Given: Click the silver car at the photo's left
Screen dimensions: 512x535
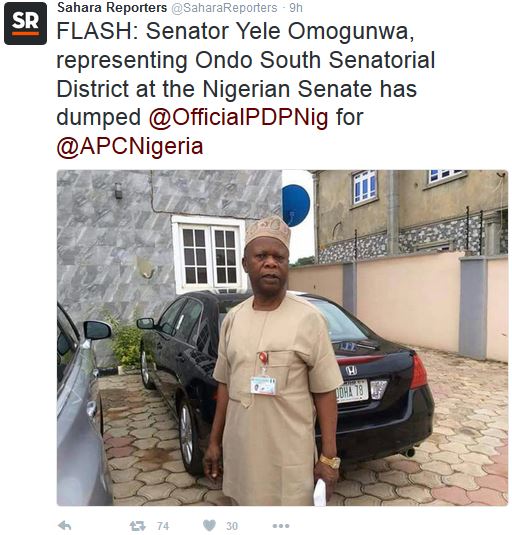Looking at the screenshot, I should click(x=84, y=409).
